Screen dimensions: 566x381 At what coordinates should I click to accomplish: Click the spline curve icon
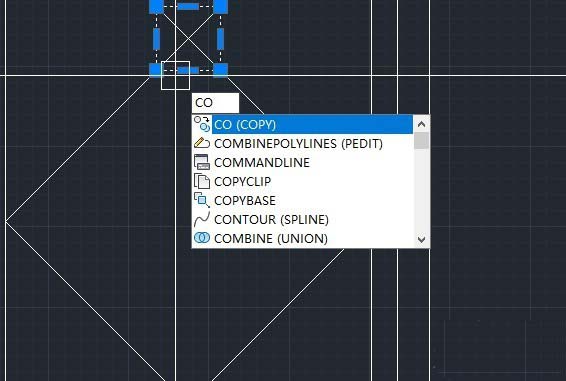point(202,219)
